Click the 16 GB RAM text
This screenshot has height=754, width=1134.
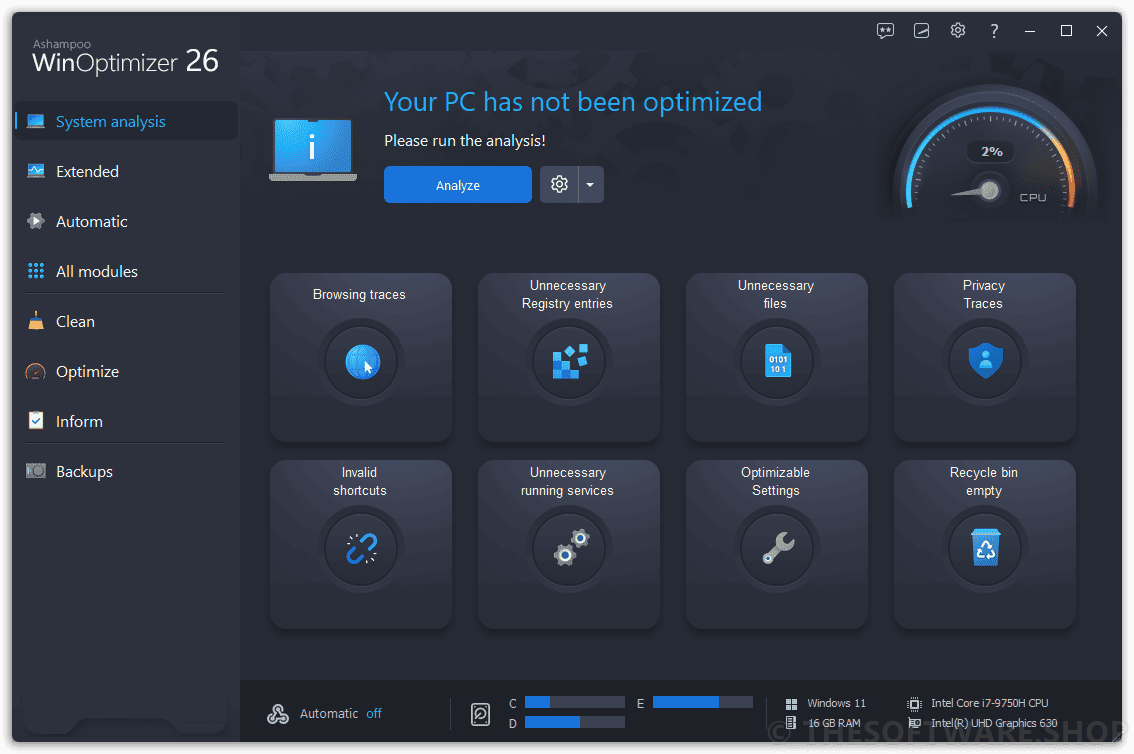point(834,723)
